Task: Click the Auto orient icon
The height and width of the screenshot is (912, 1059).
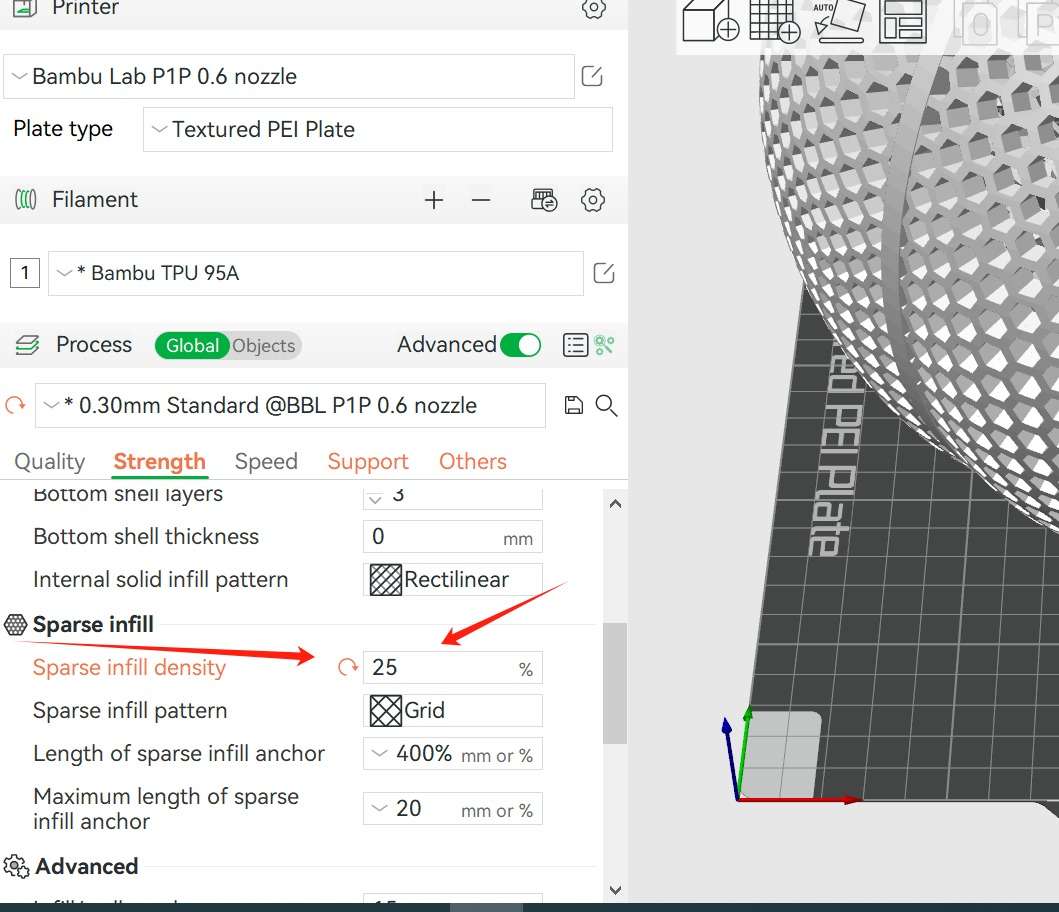Action: point(838,22)
